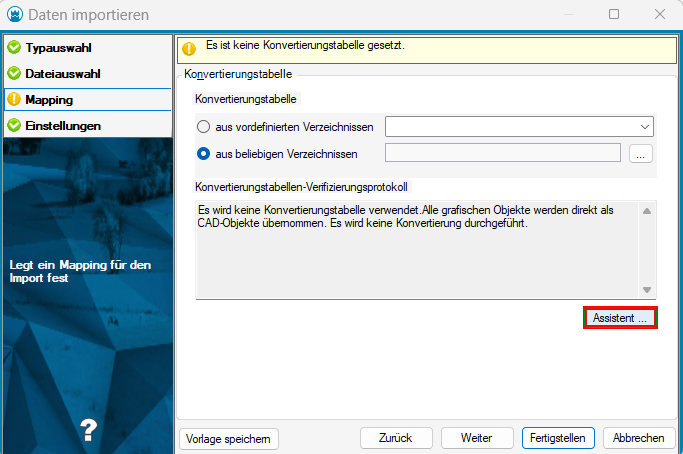
Task: Launch the Assistent wizard
Action: 619,317
